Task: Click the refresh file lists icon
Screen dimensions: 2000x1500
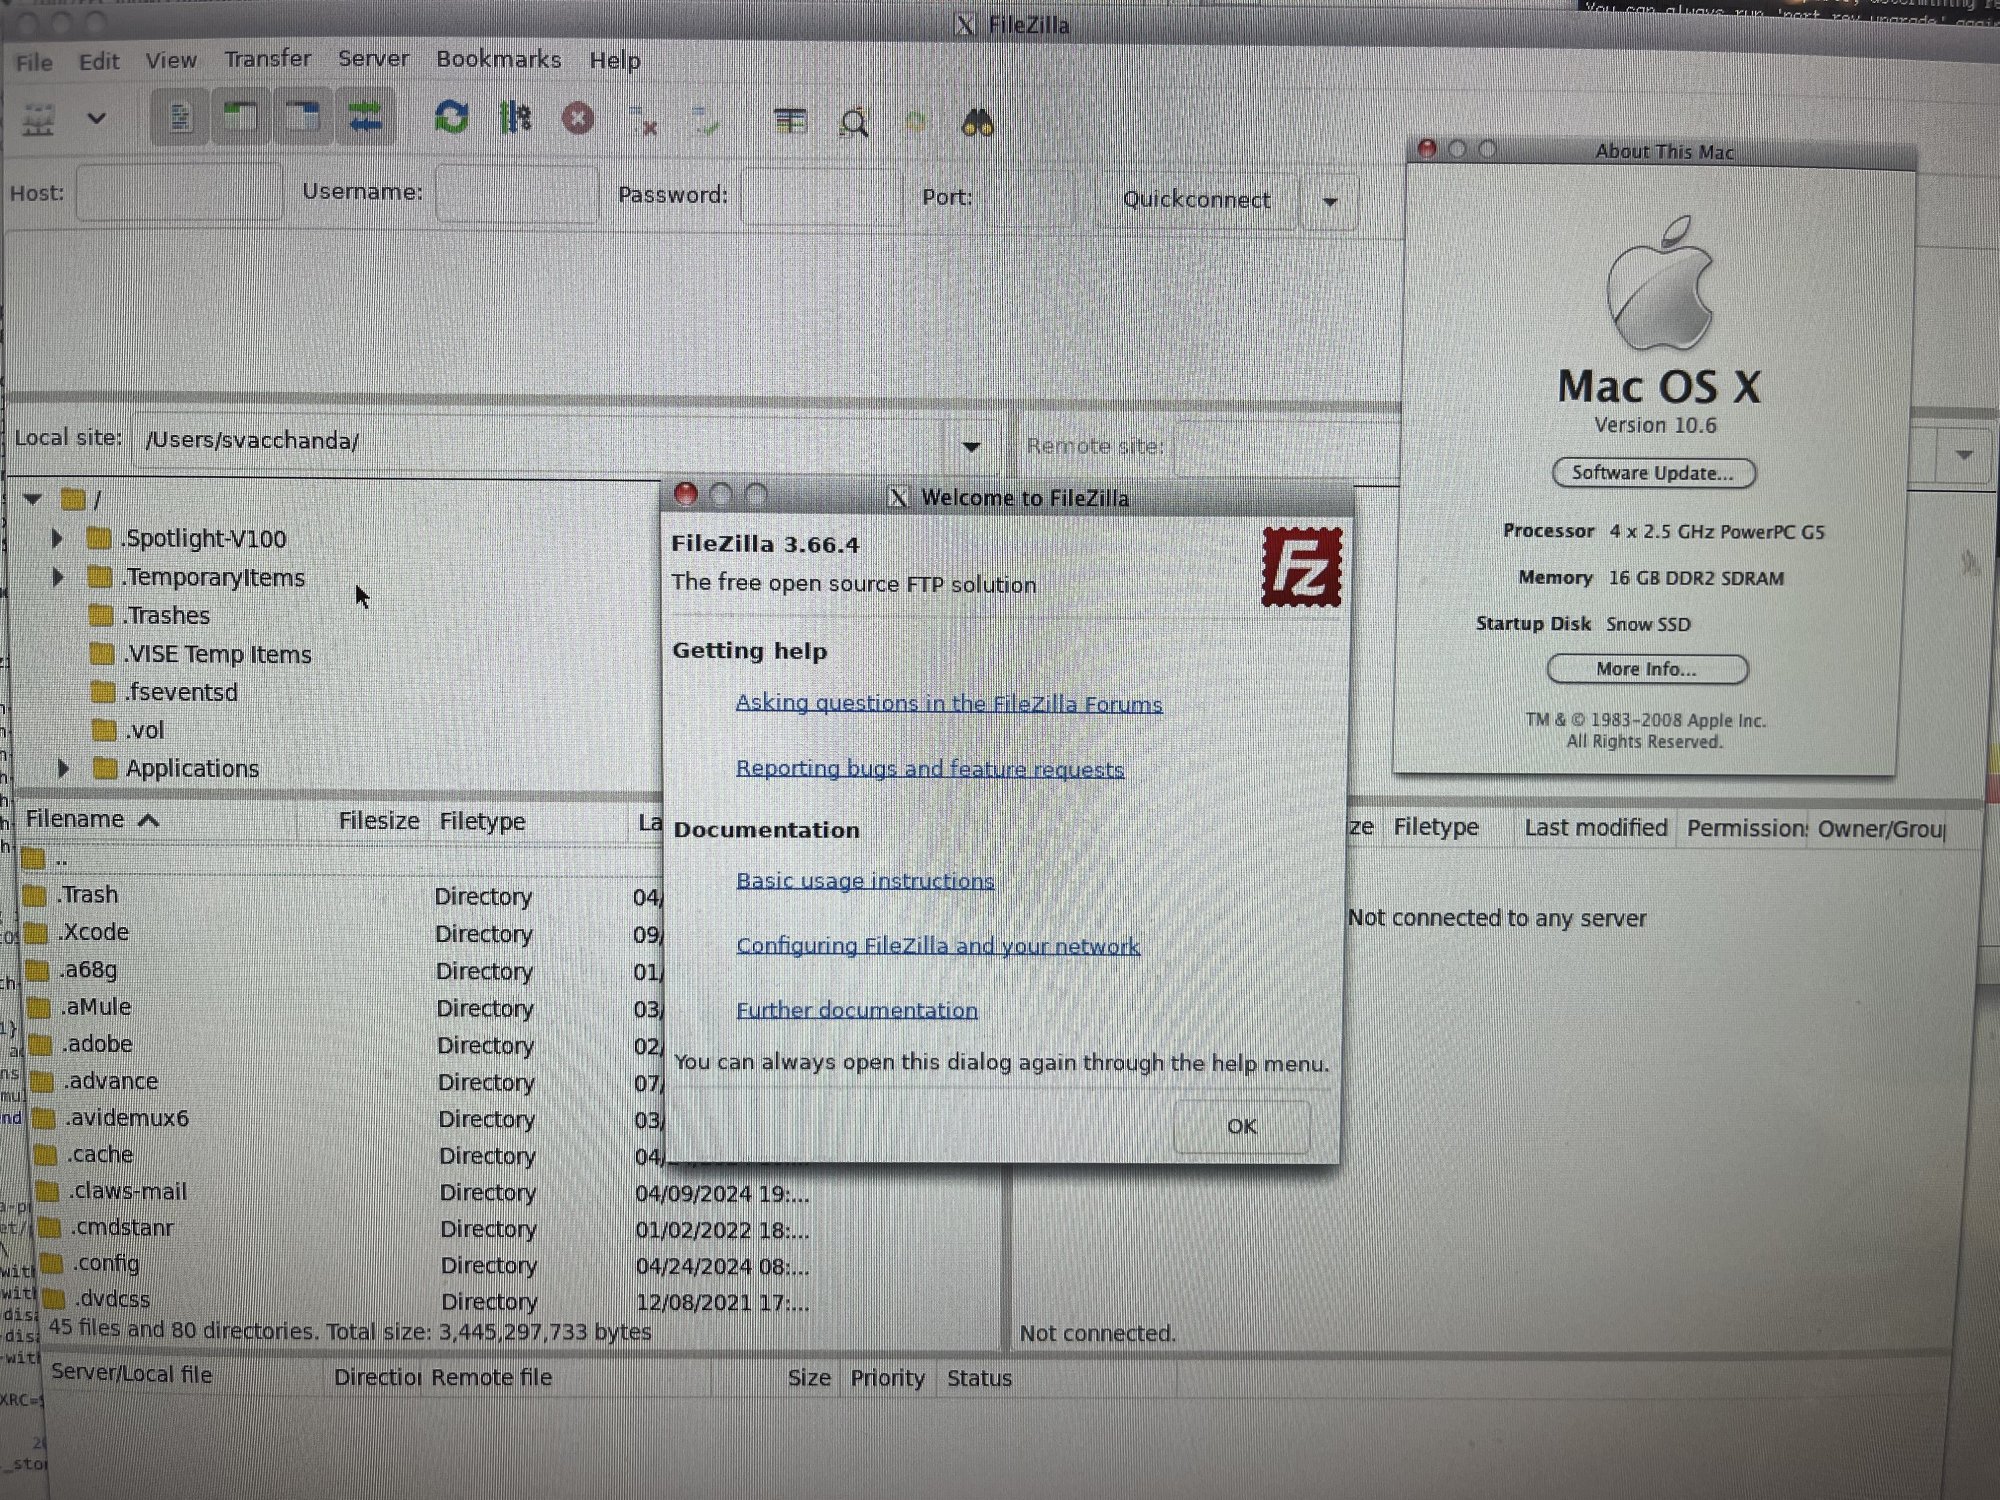Action: click(452, 118)
